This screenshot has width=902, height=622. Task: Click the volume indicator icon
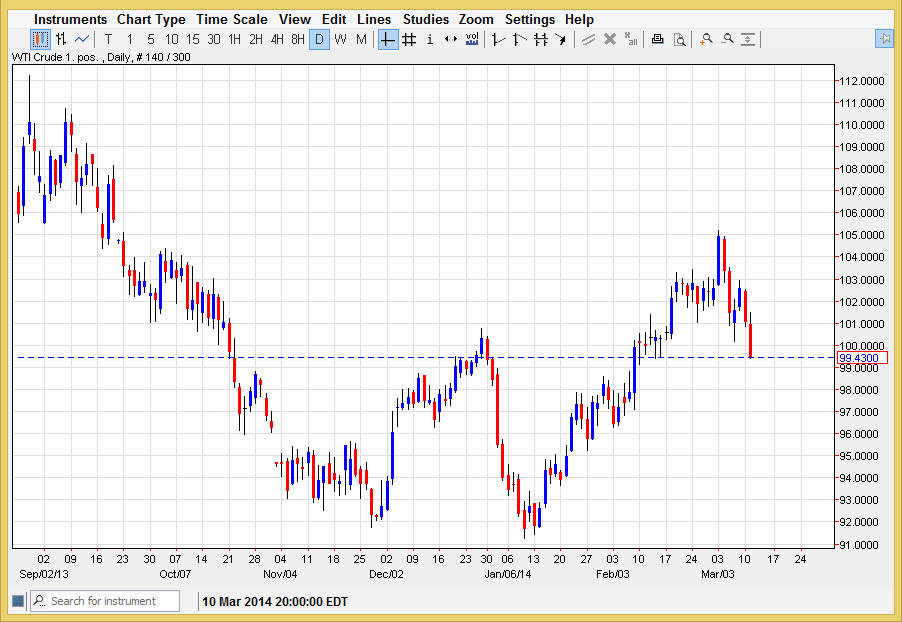pos(472,39)
